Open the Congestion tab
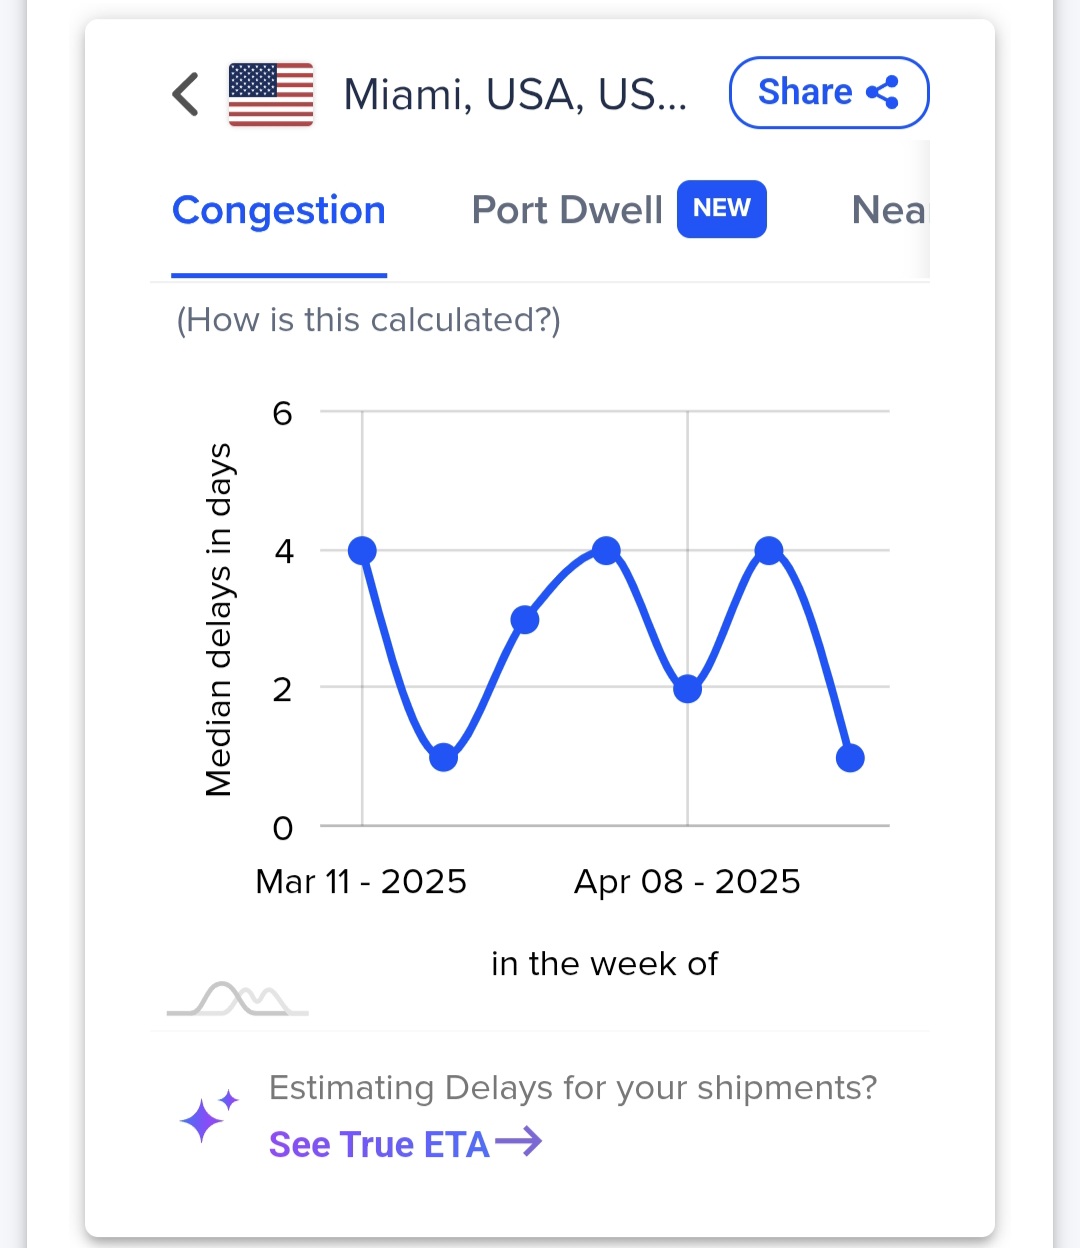The width and height of the screenshot is (1080, 1248). 279,211
